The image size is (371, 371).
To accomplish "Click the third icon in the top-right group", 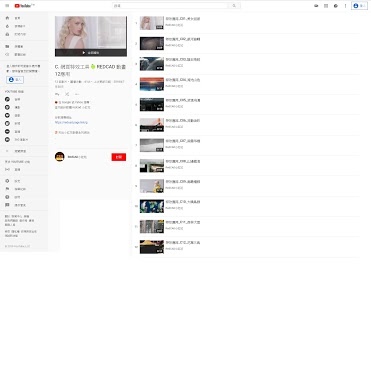I will (x=336, y=6).
